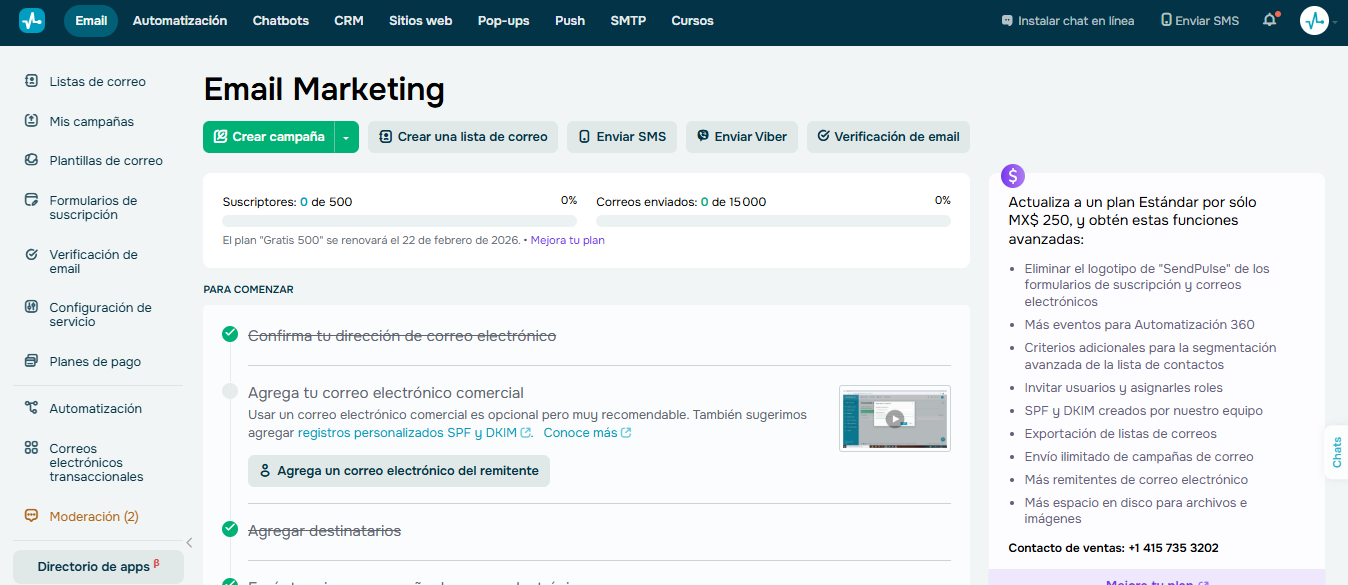Open the Chatbots section from top navigation
This screenshot has width=1348, height=585.
click(x=280, y=20)
